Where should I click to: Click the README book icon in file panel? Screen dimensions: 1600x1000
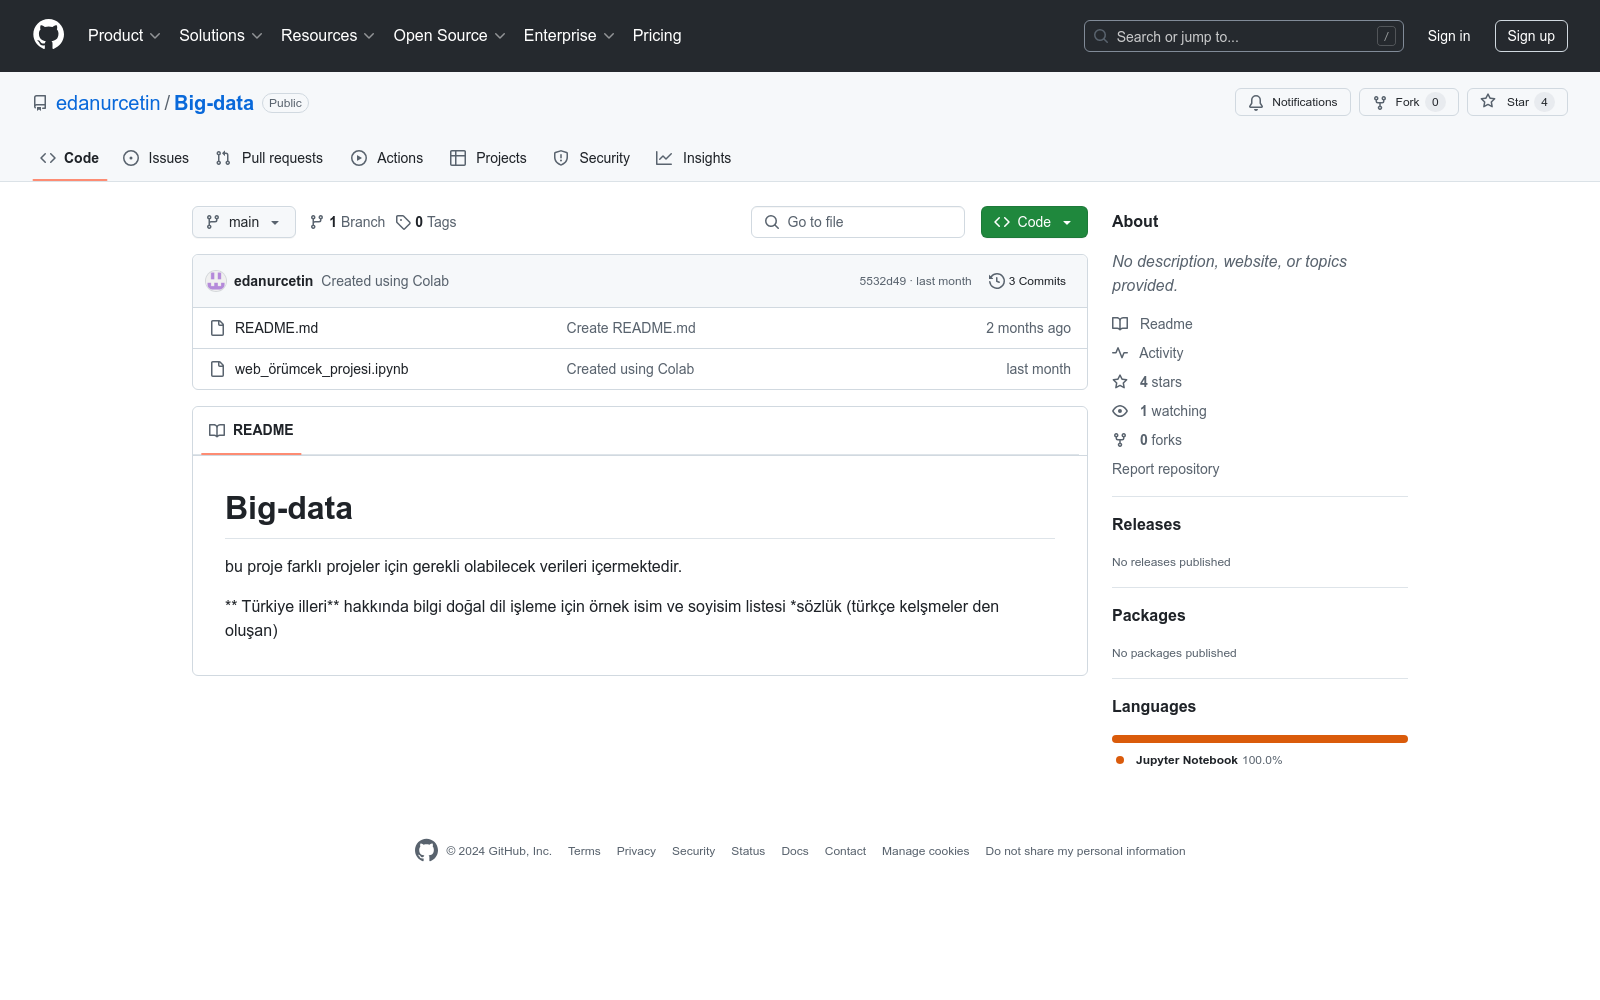(217, 430)
